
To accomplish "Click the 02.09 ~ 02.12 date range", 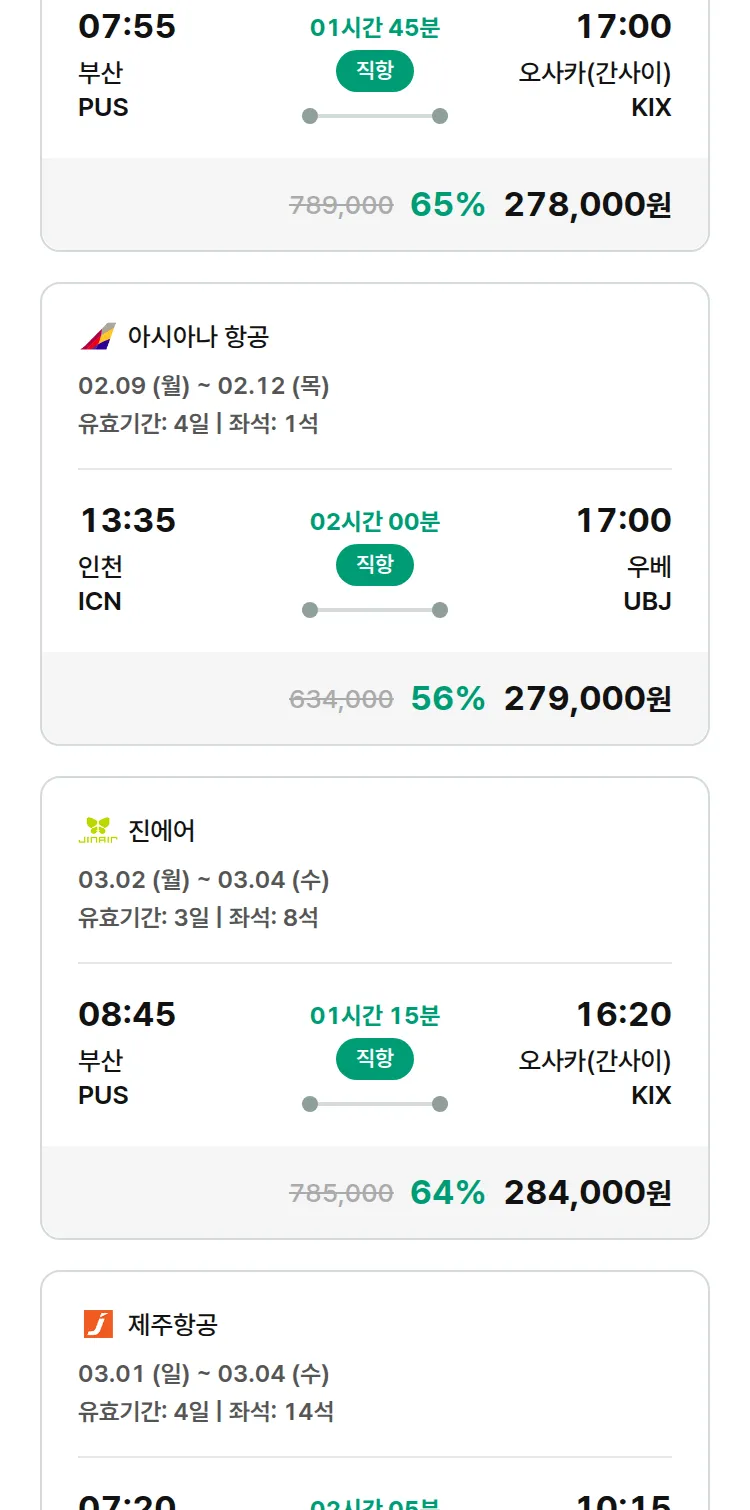I will point(204,386).
